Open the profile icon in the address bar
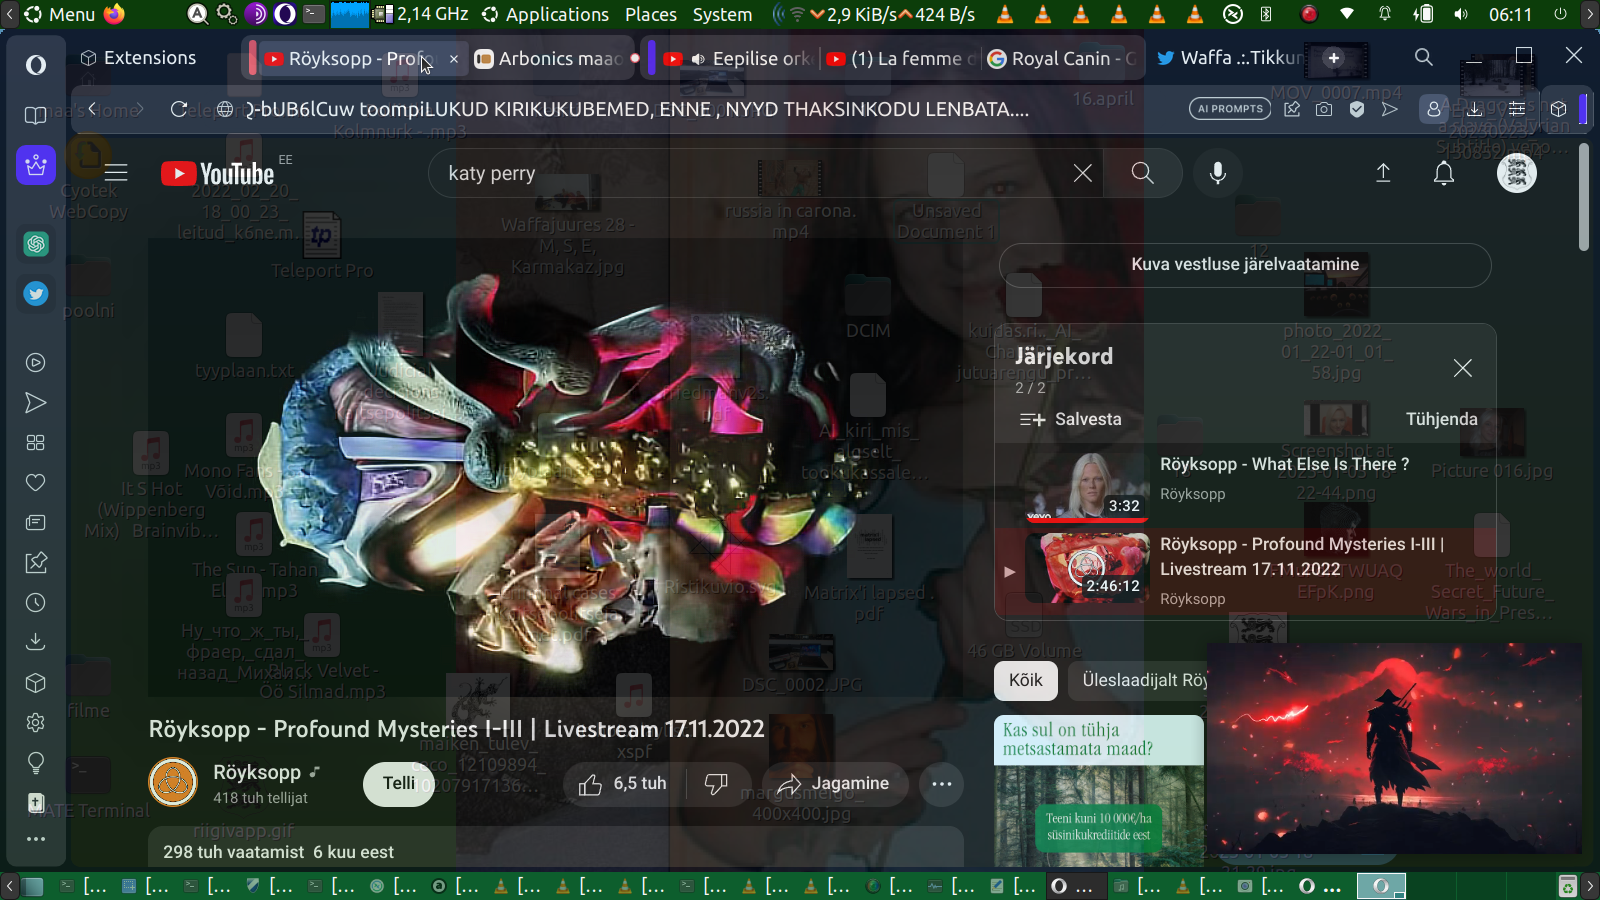 pos(1434,109)
